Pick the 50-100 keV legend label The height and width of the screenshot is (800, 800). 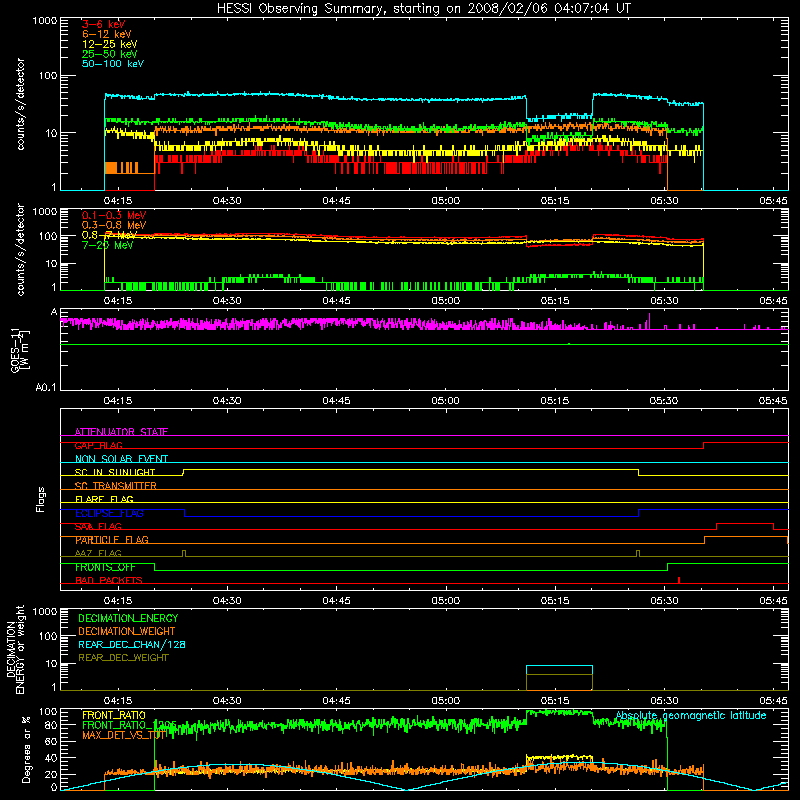tap(113, 64)
